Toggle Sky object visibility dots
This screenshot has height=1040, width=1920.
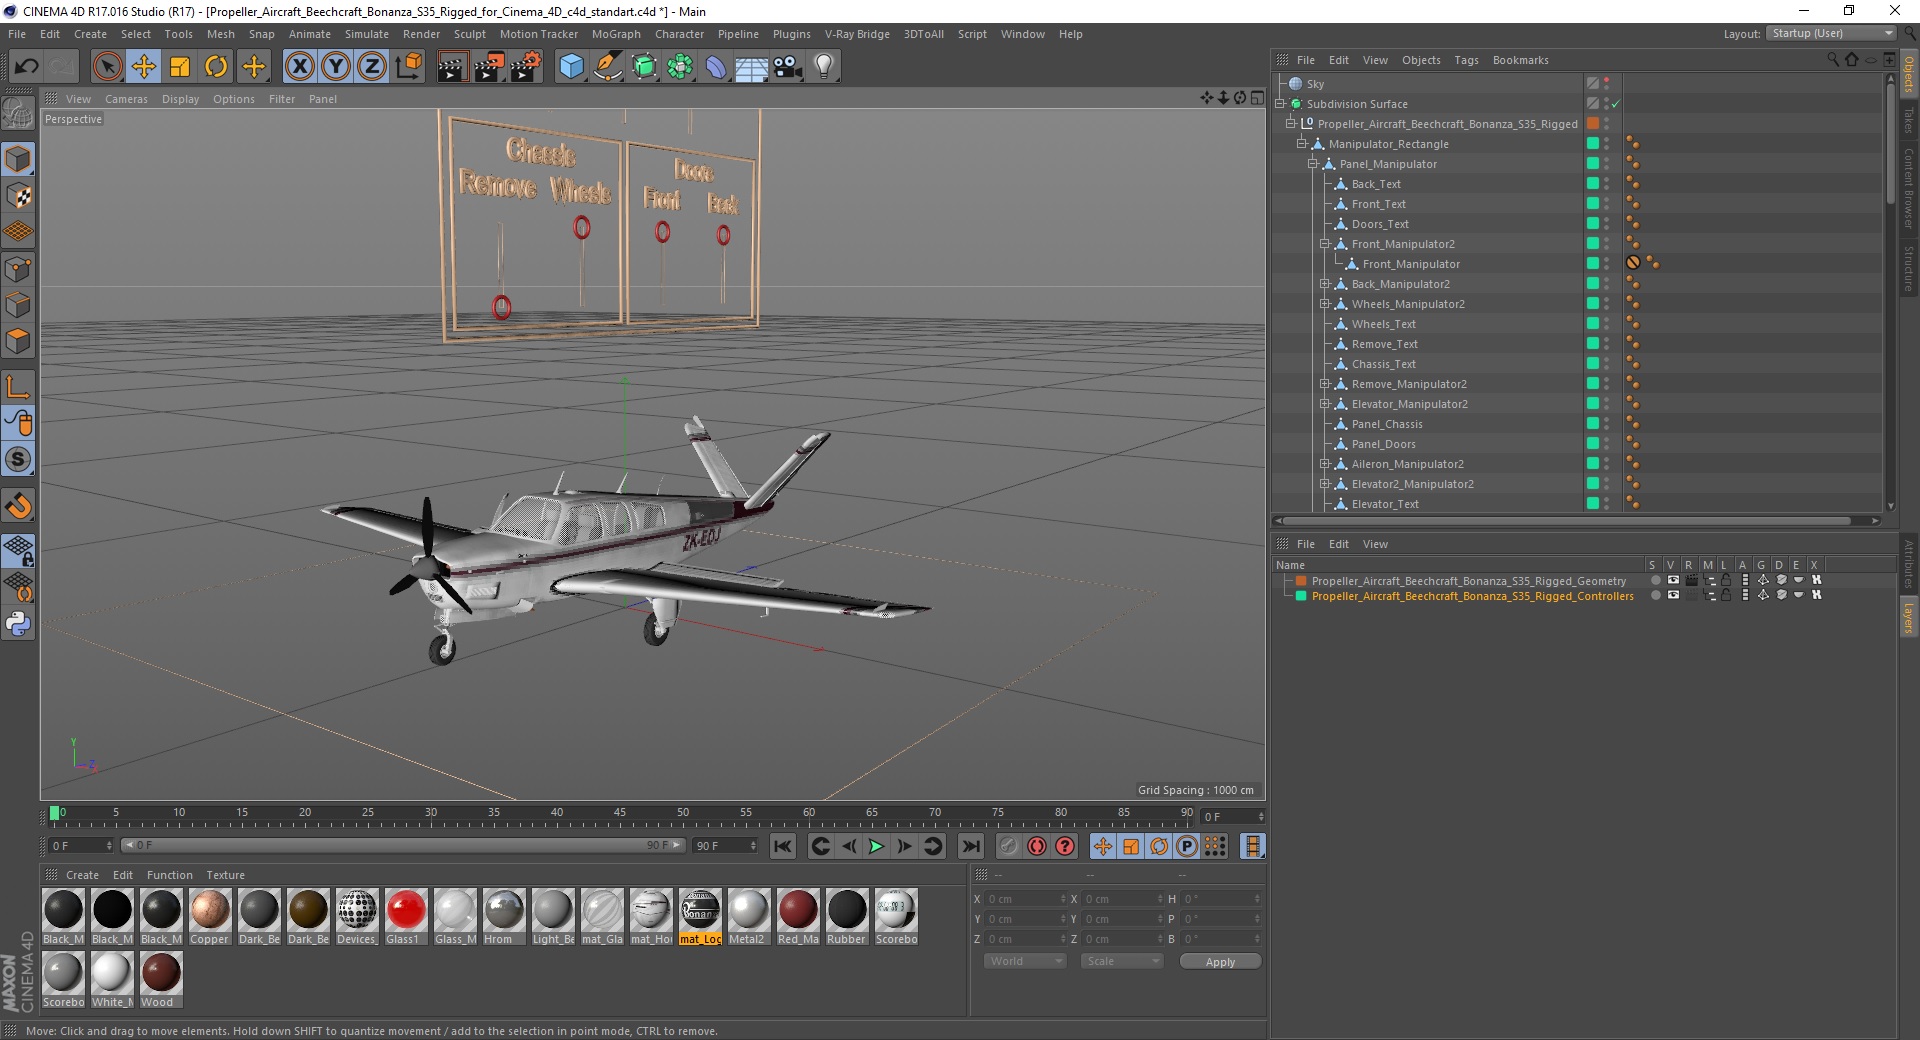[x=1607, y=84]
